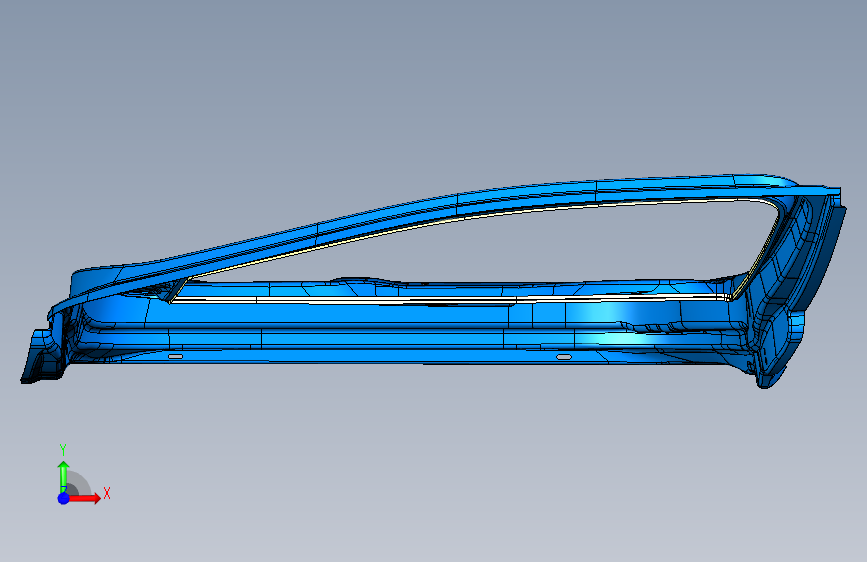The width and height of the screenshot is (867, 562).
Task: Select the right oval slot hole on model
Action: coord(563,357)
